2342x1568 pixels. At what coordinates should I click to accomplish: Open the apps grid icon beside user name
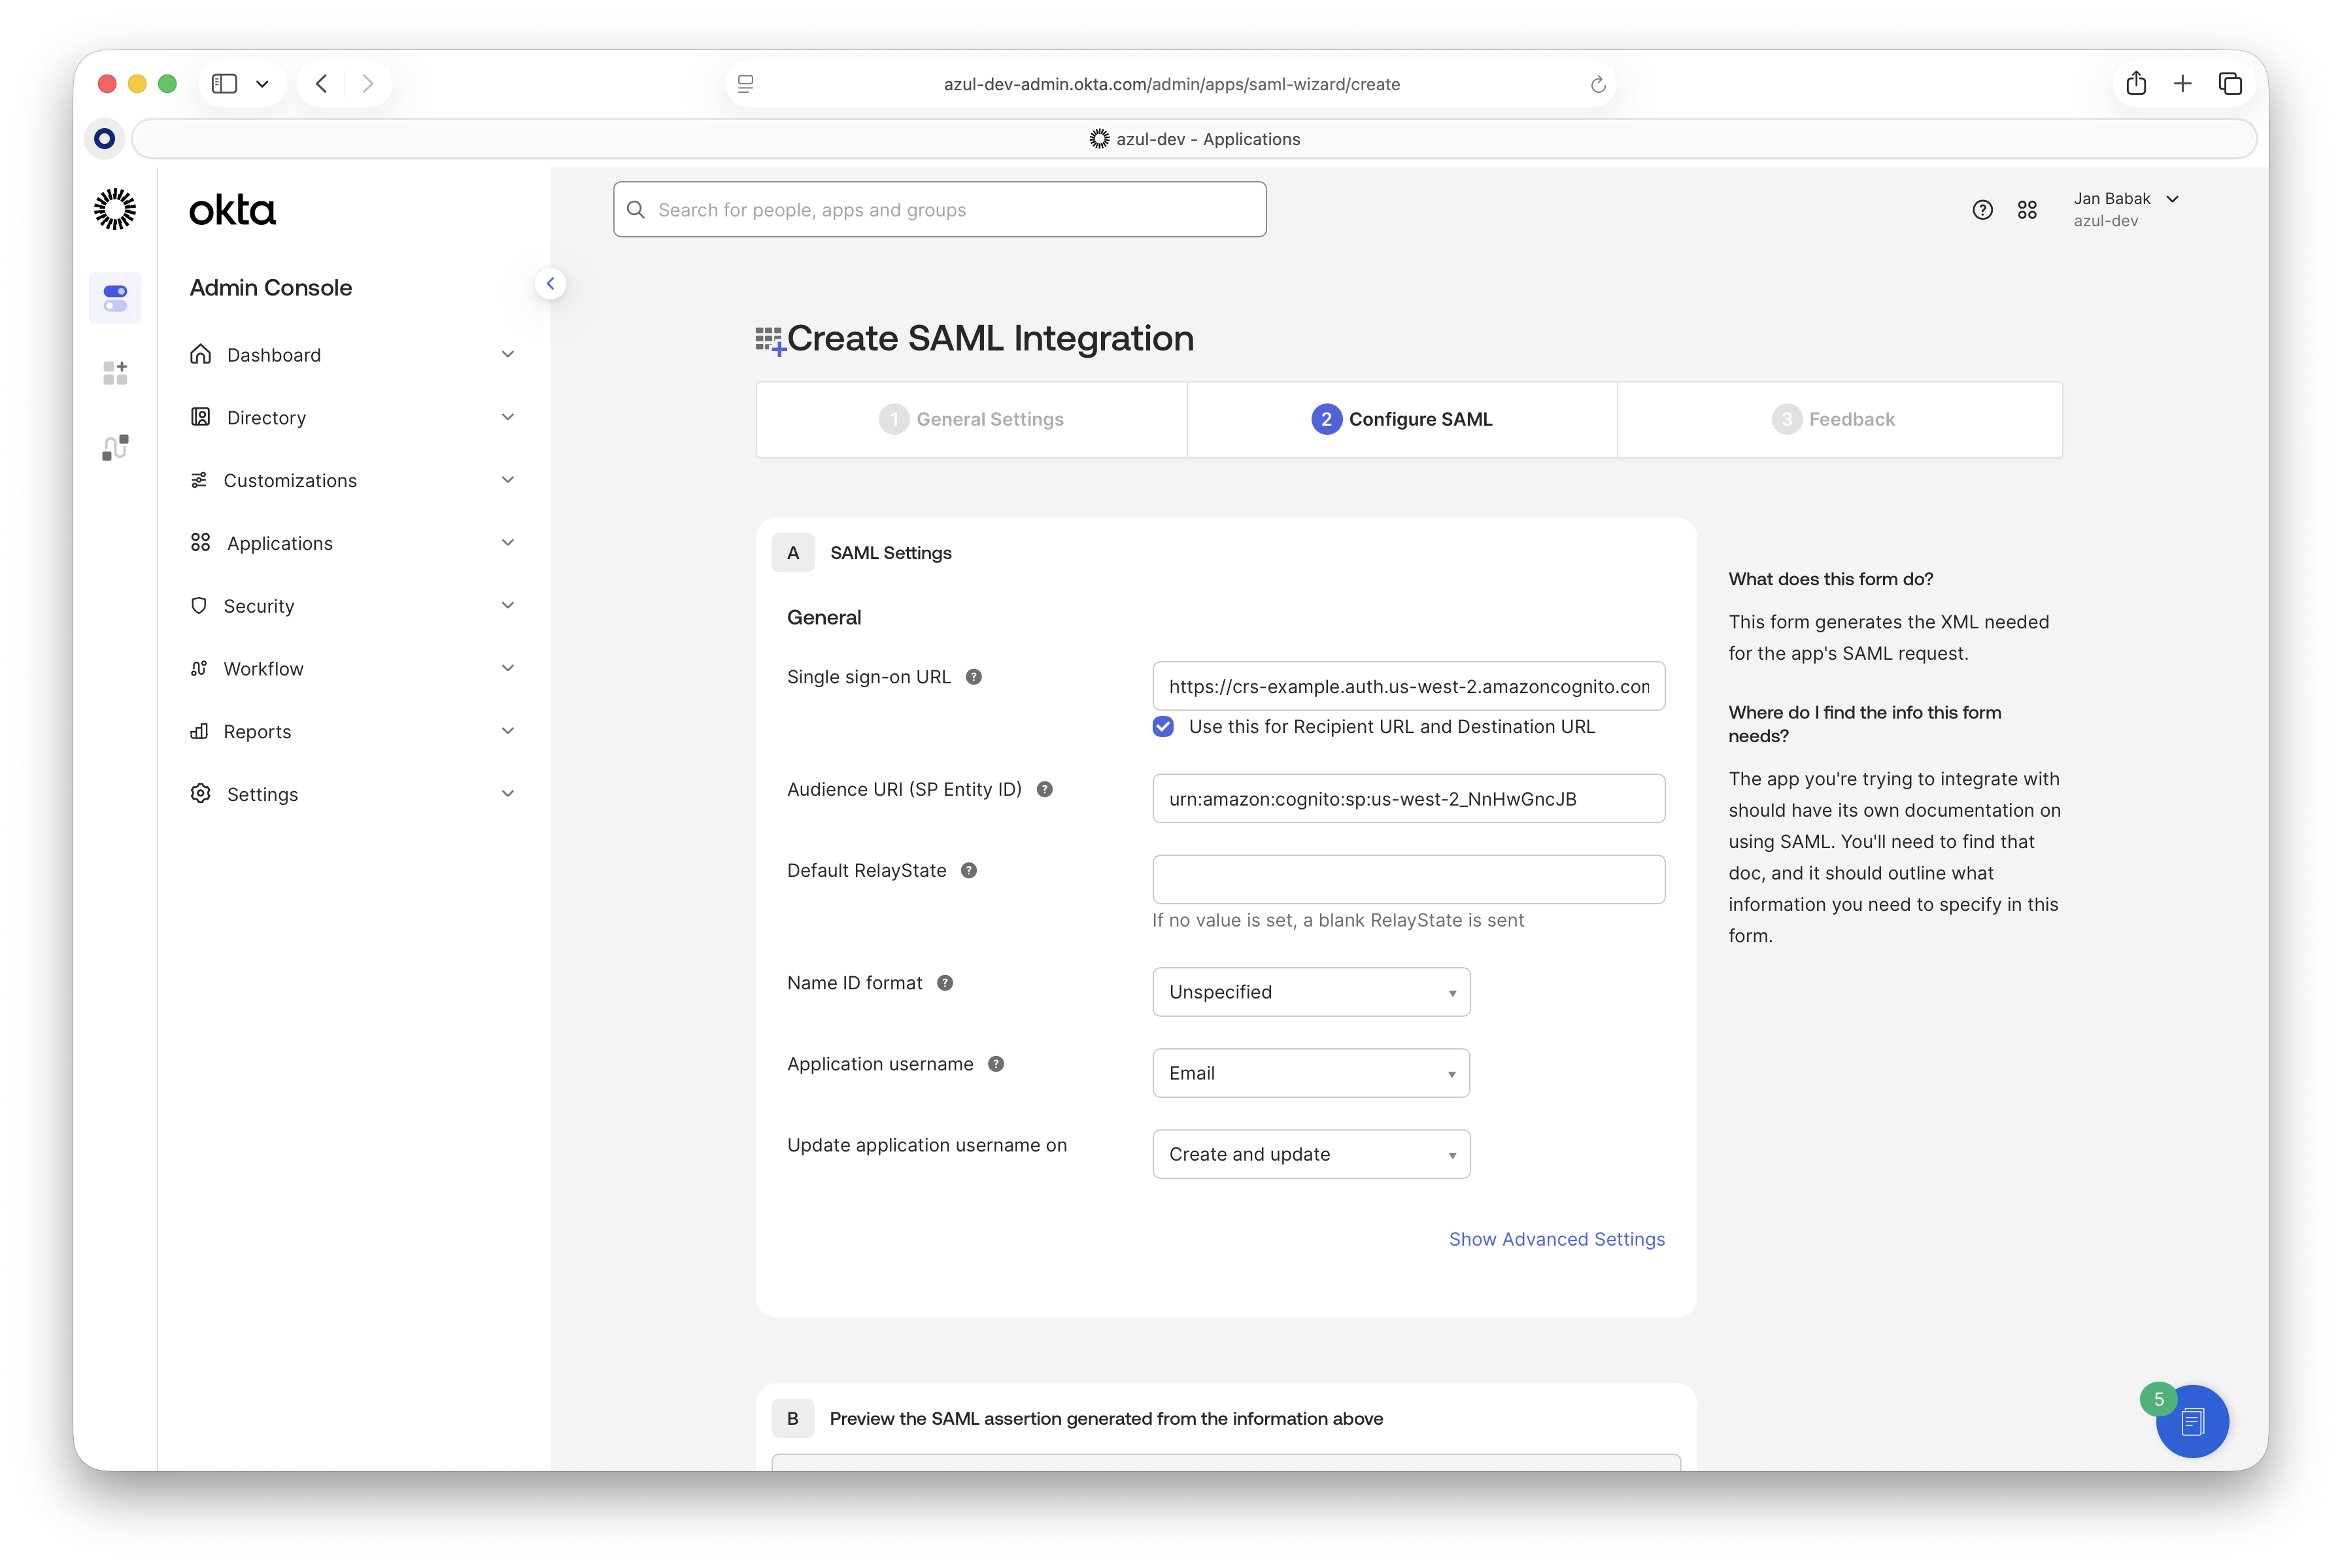[2027, 210]
